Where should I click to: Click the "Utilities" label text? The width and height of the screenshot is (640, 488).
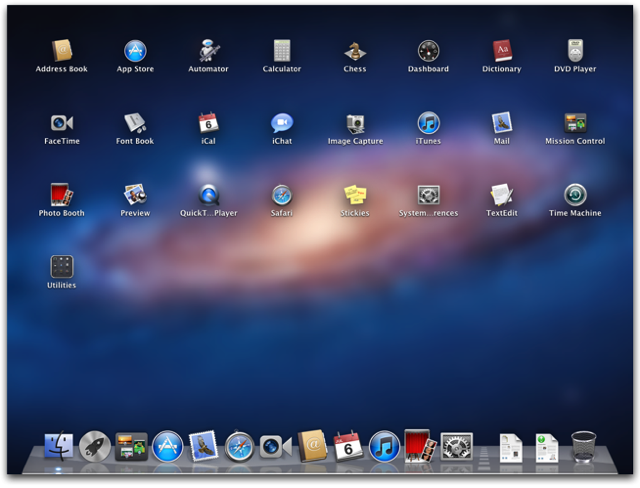tap(62, 285)
